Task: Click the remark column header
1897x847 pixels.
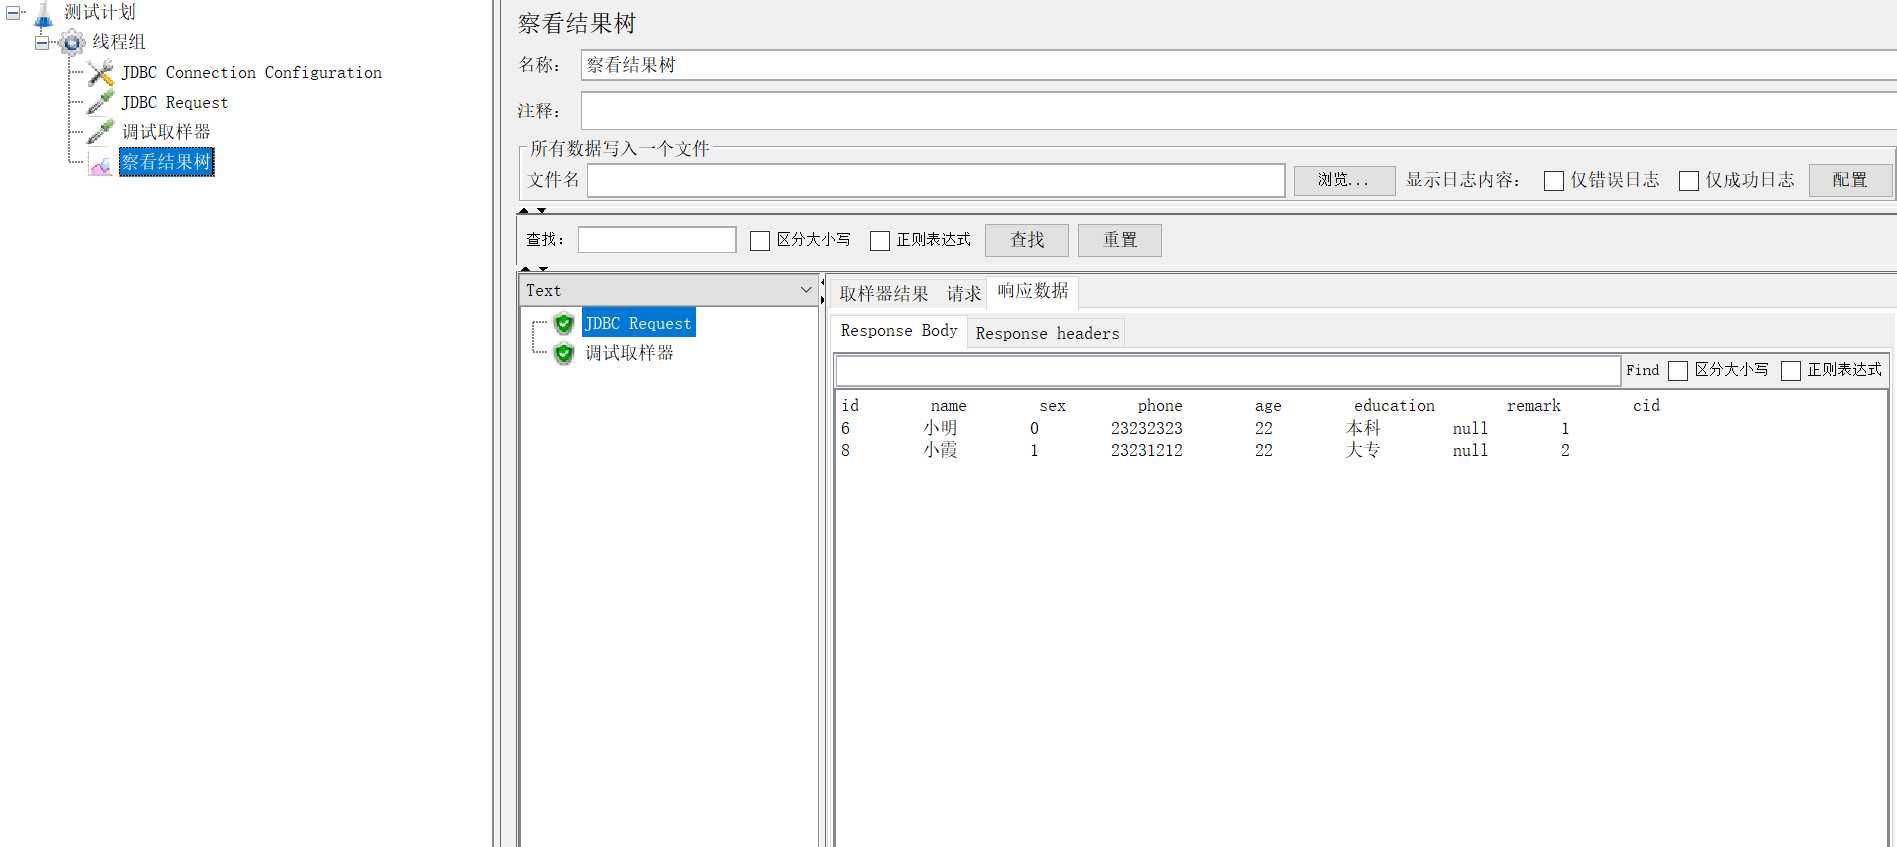Action: point(1533,406)
